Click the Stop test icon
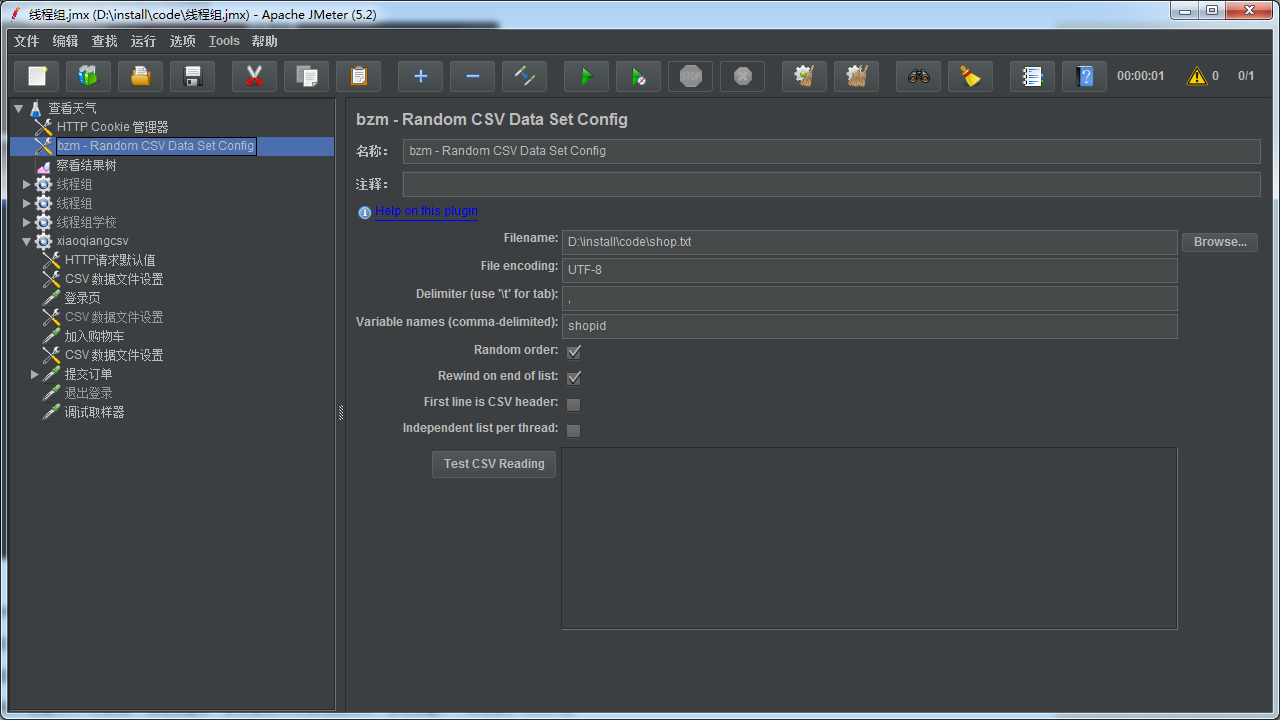Screen dimensions: 1280x720 (691, 76)
